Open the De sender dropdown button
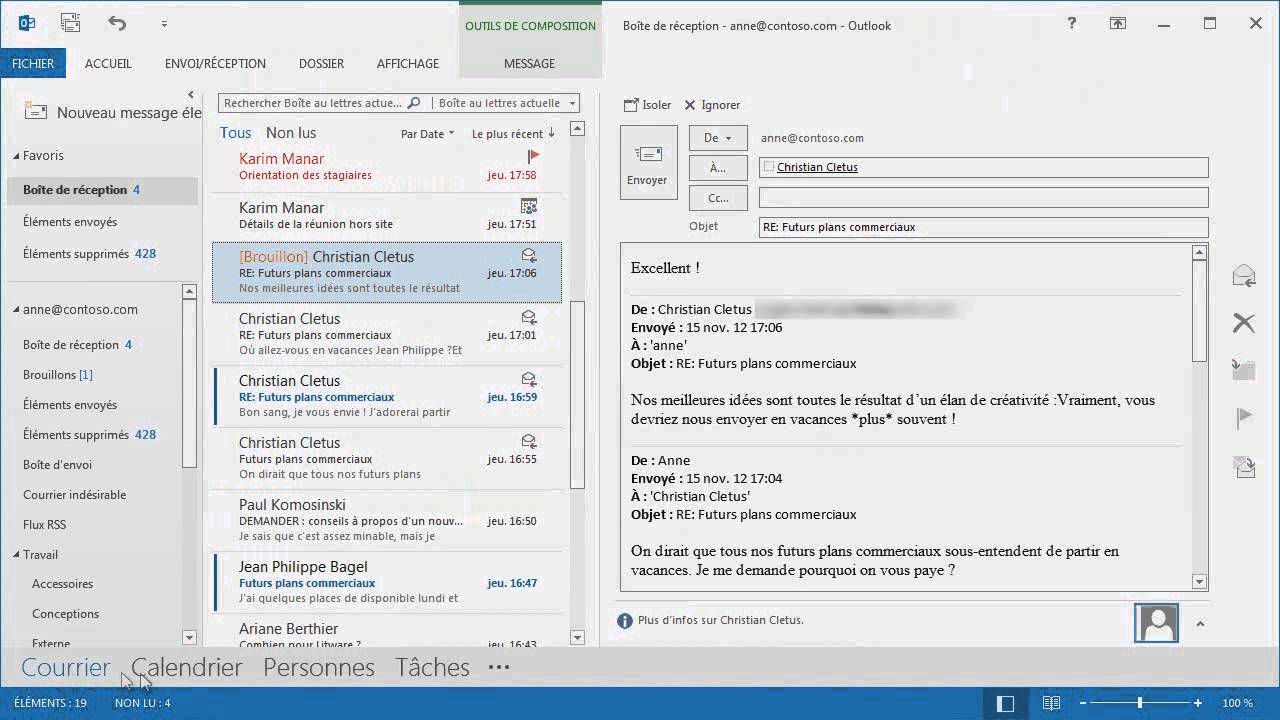The image size is (1280, 720). click(x=718, y=138)
